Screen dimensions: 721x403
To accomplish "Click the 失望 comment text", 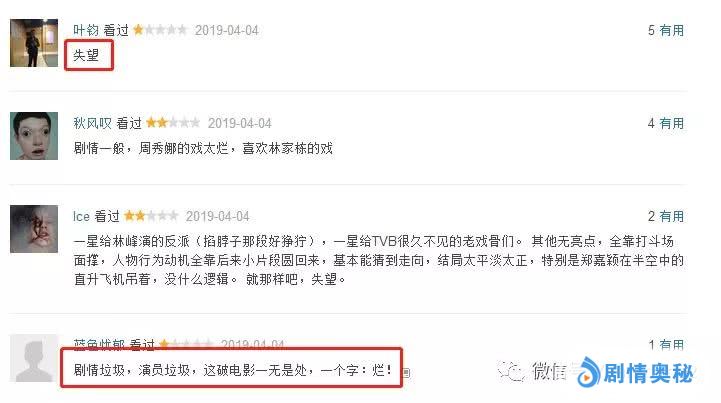I will (86, 55).
